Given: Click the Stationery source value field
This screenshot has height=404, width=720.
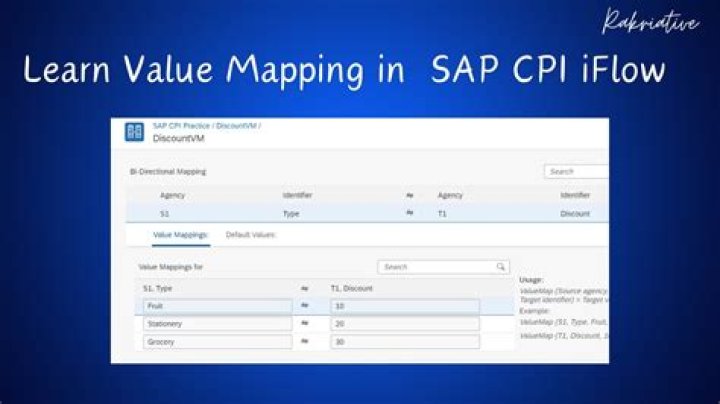Looking at the screenshot, I should [218, 324].
